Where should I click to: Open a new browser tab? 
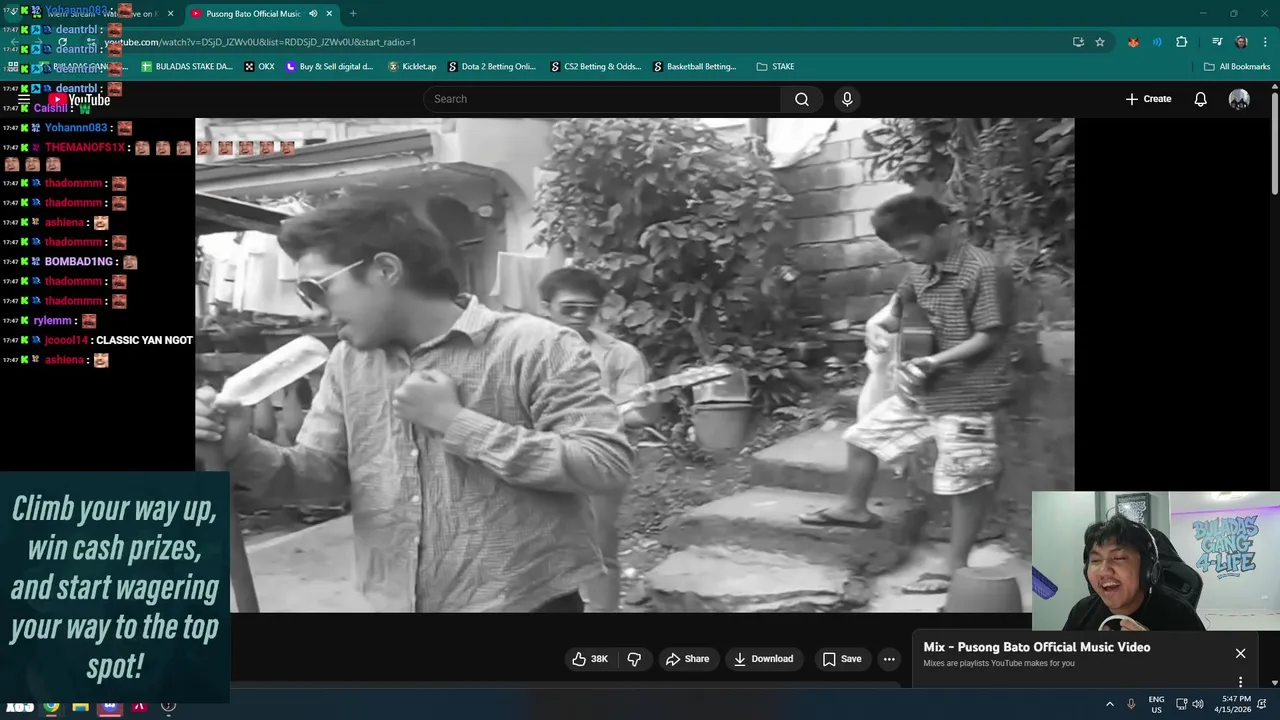[352, 14]
